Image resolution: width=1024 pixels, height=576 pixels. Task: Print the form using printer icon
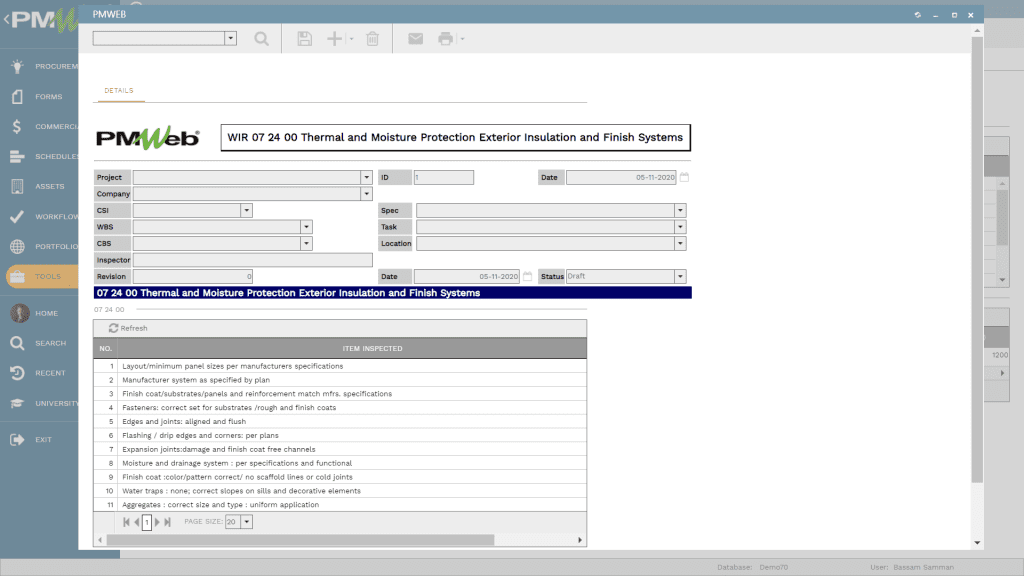pyautogui.click(x=445, y=39)
